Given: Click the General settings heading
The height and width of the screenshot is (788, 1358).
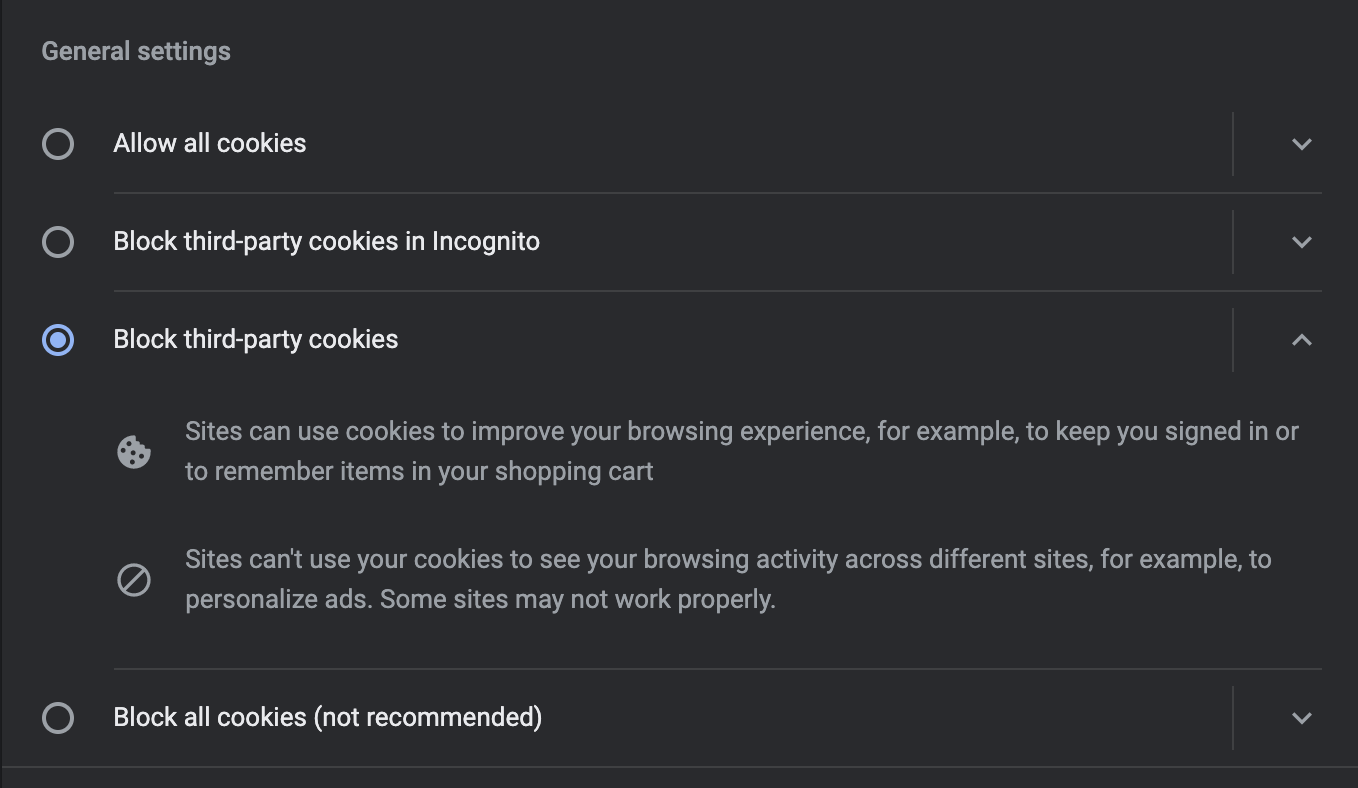Looking at the screenshot, I should pos(136,50).
